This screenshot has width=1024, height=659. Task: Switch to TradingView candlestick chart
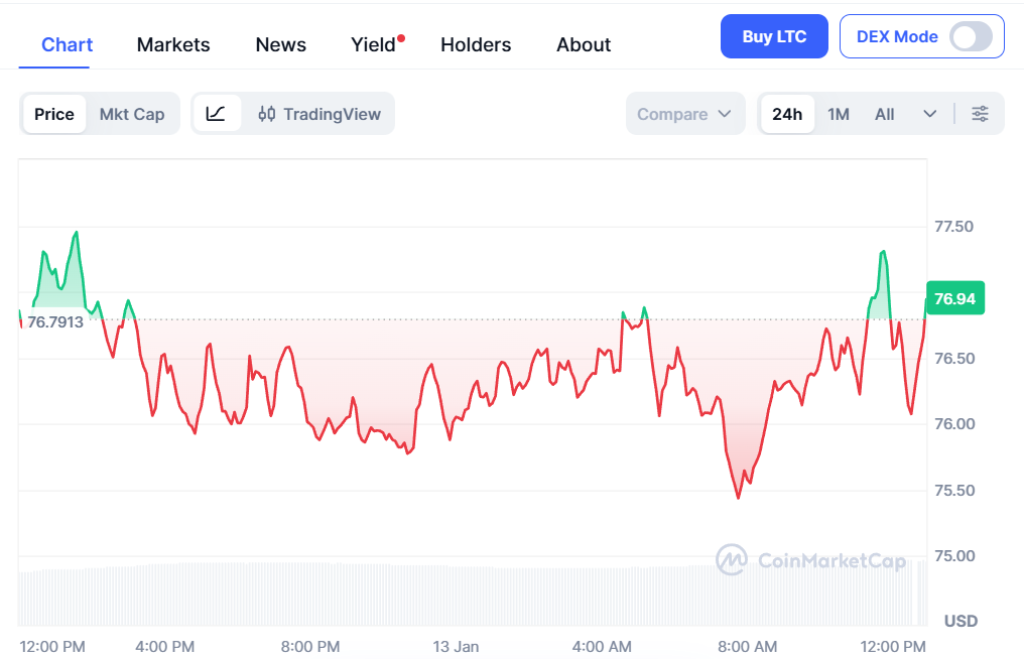click(x=319, y=114)
